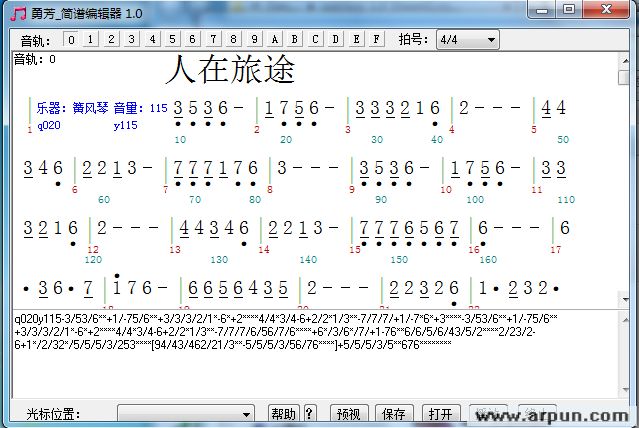Click measure number 16 marker
The height and width of the screenshot is (428, 639).
pos(474,249)
